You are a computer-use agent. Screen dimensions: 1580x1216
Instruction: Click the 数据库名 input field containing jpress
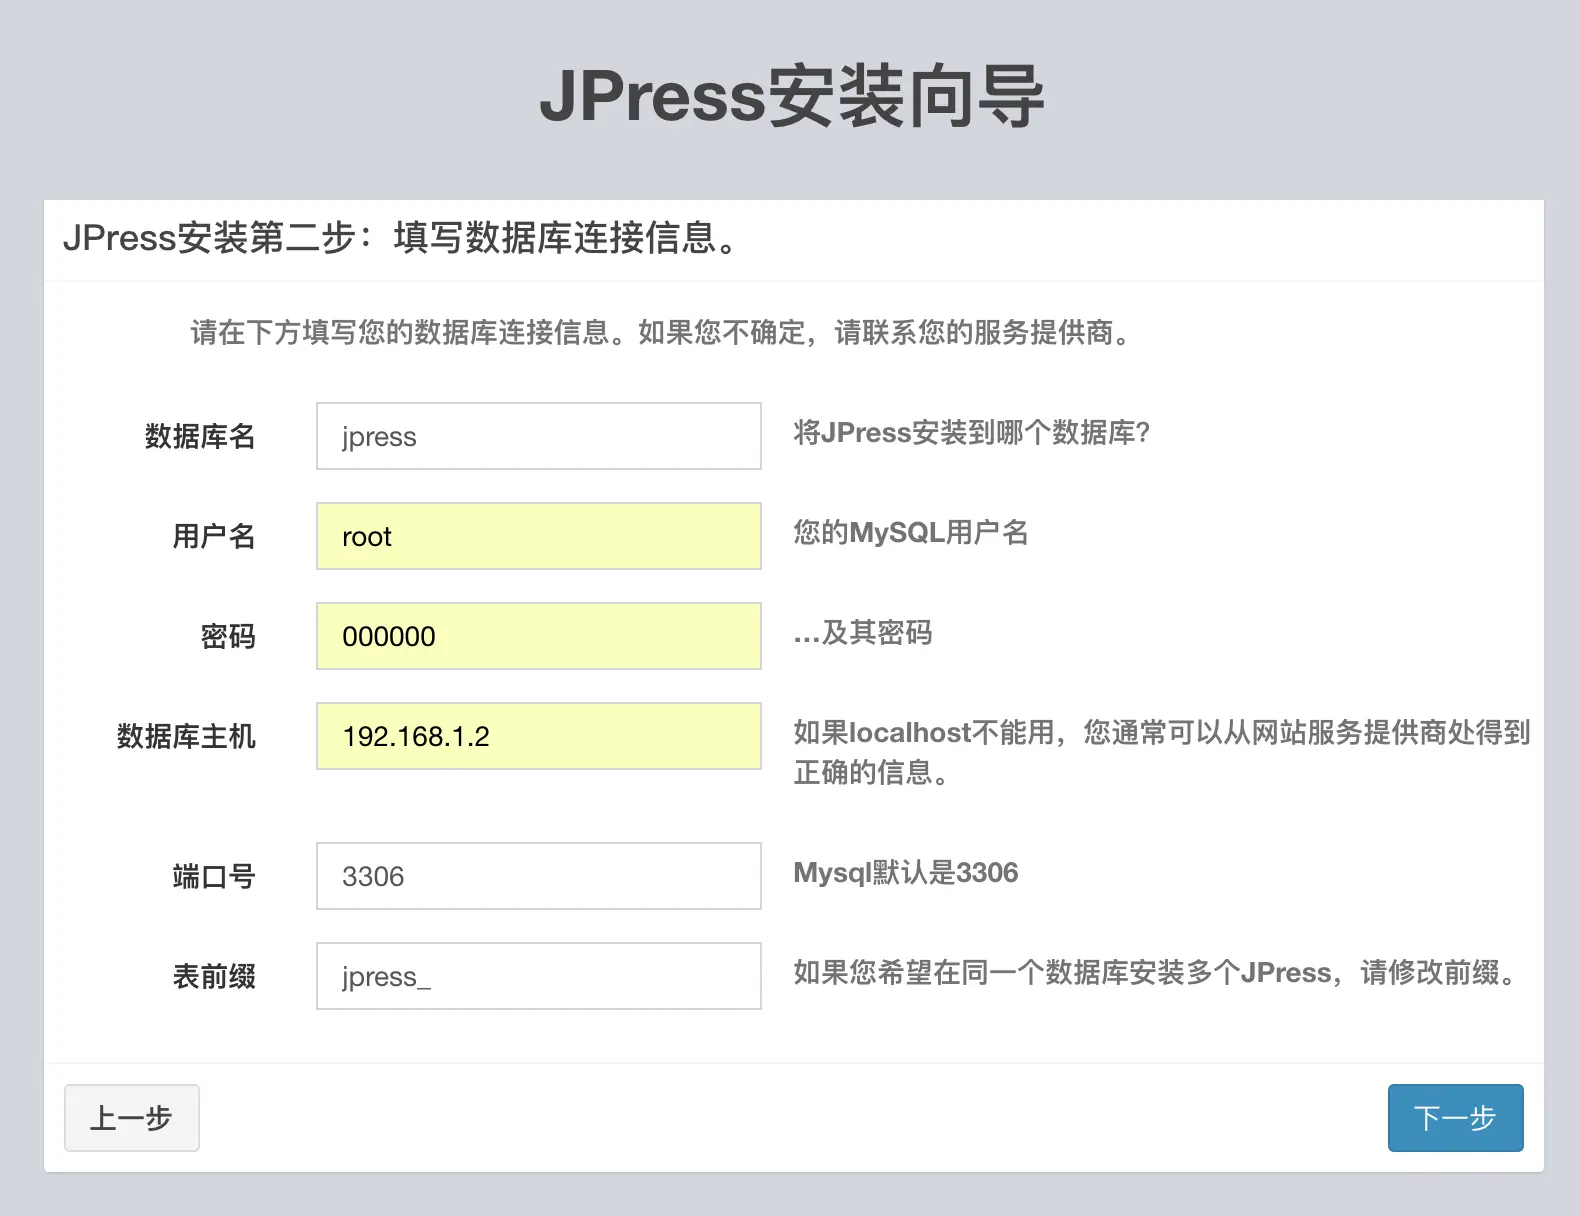[x=539, y=436]
